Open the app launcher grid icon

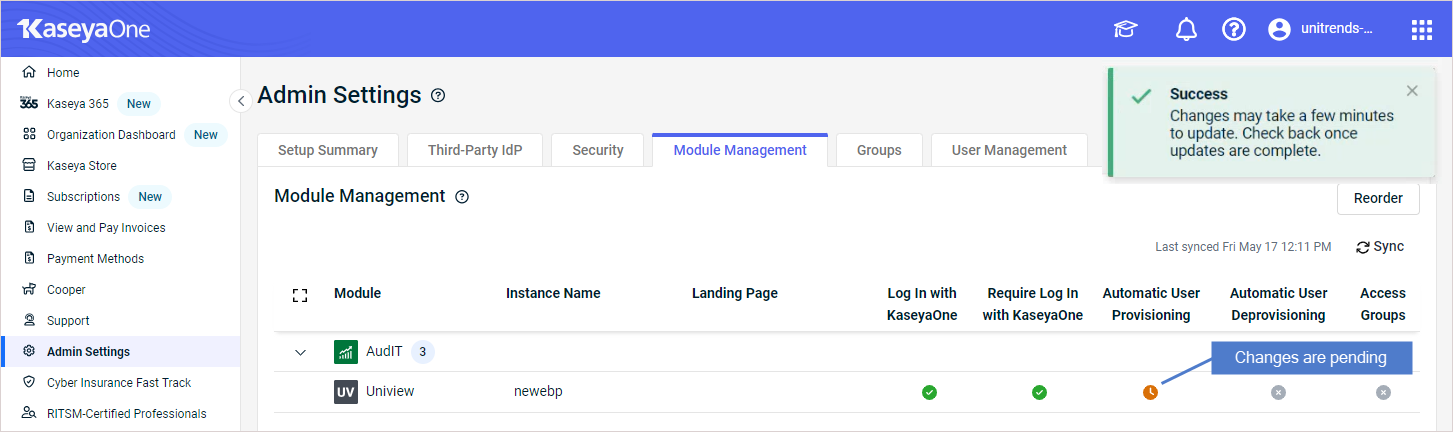click(1422, 30)
